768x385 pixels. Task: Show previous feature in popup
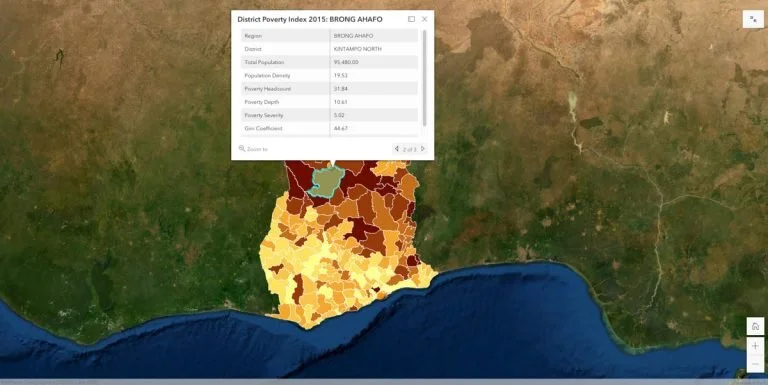[397, 148]
